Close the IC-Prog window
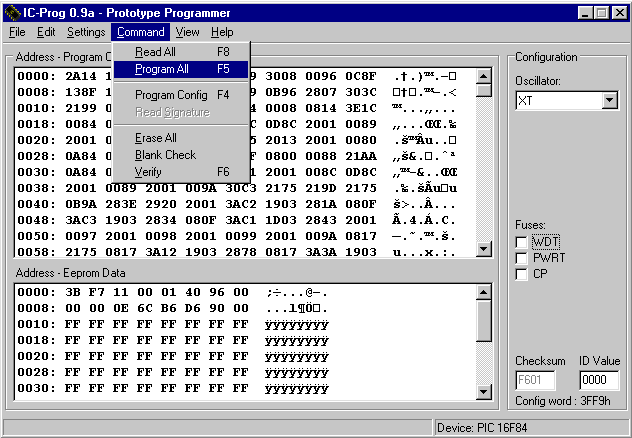 point(619,13)
